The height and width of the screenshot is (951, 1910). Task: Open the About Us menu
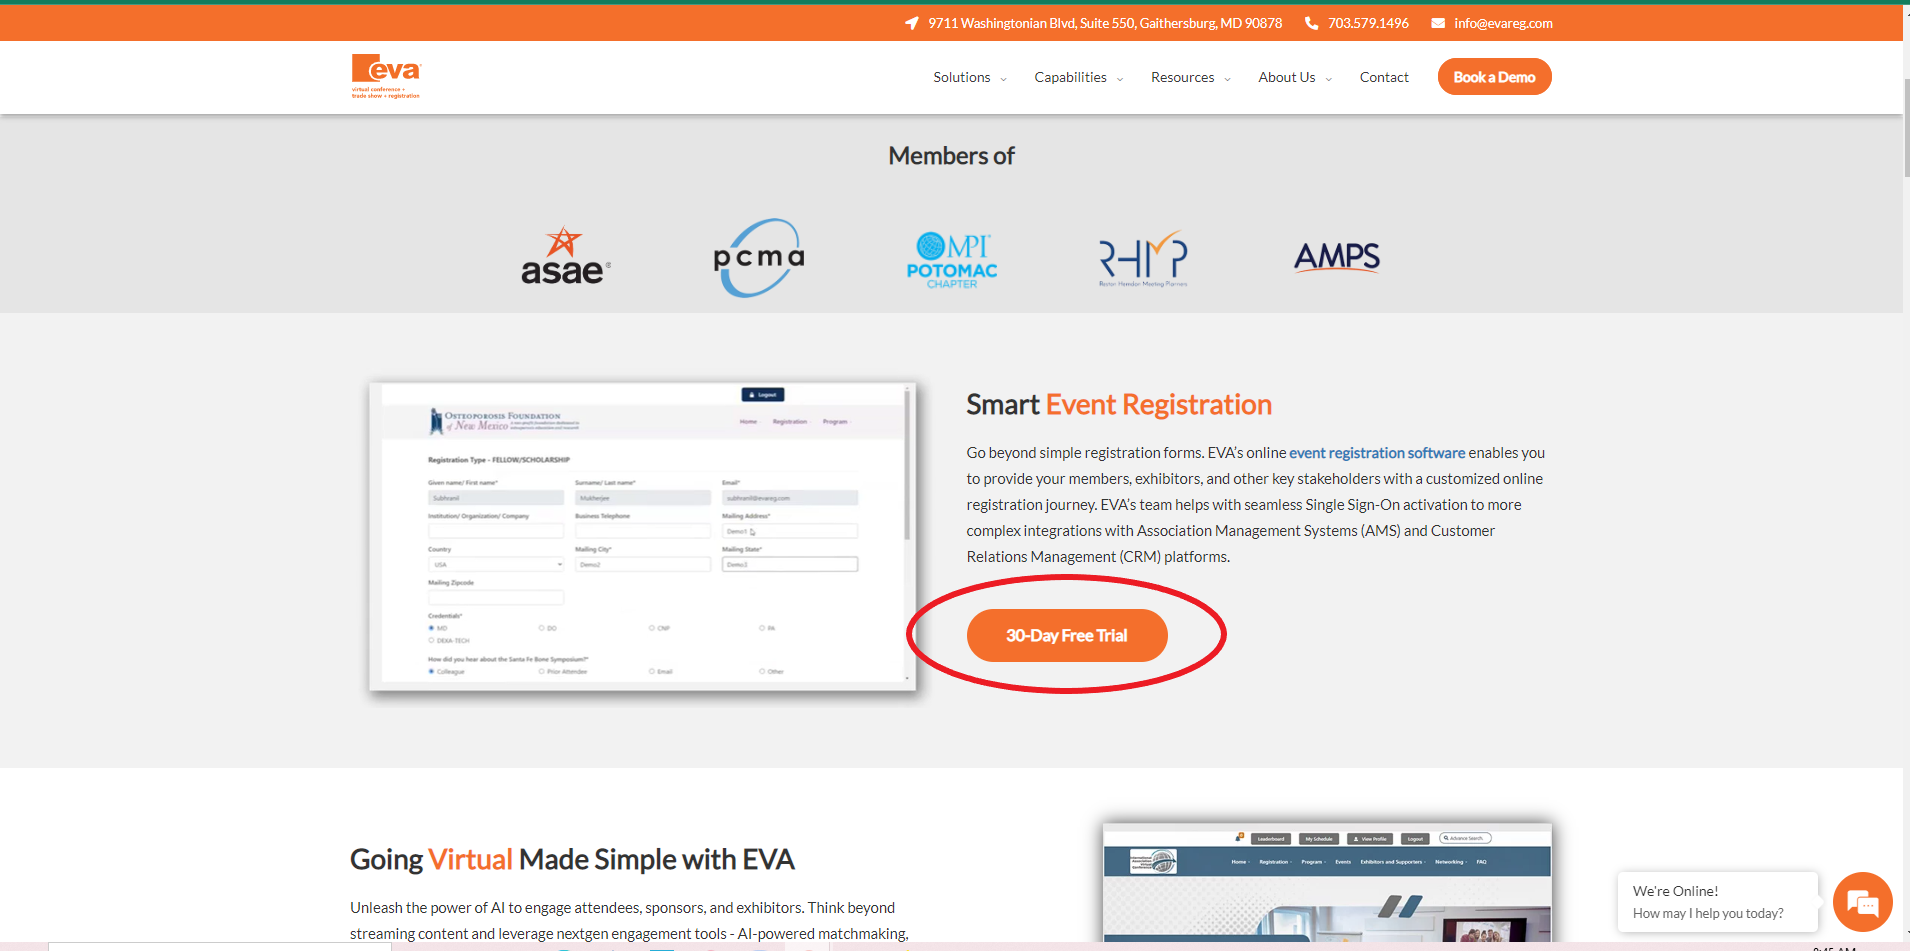(1286, 77)
